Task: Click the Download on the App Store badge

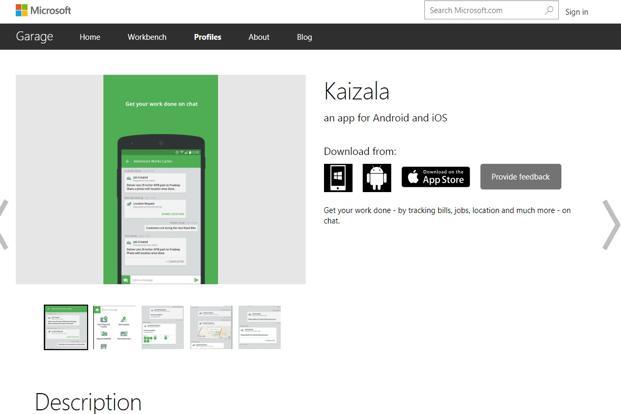Action: pos(436,177)
